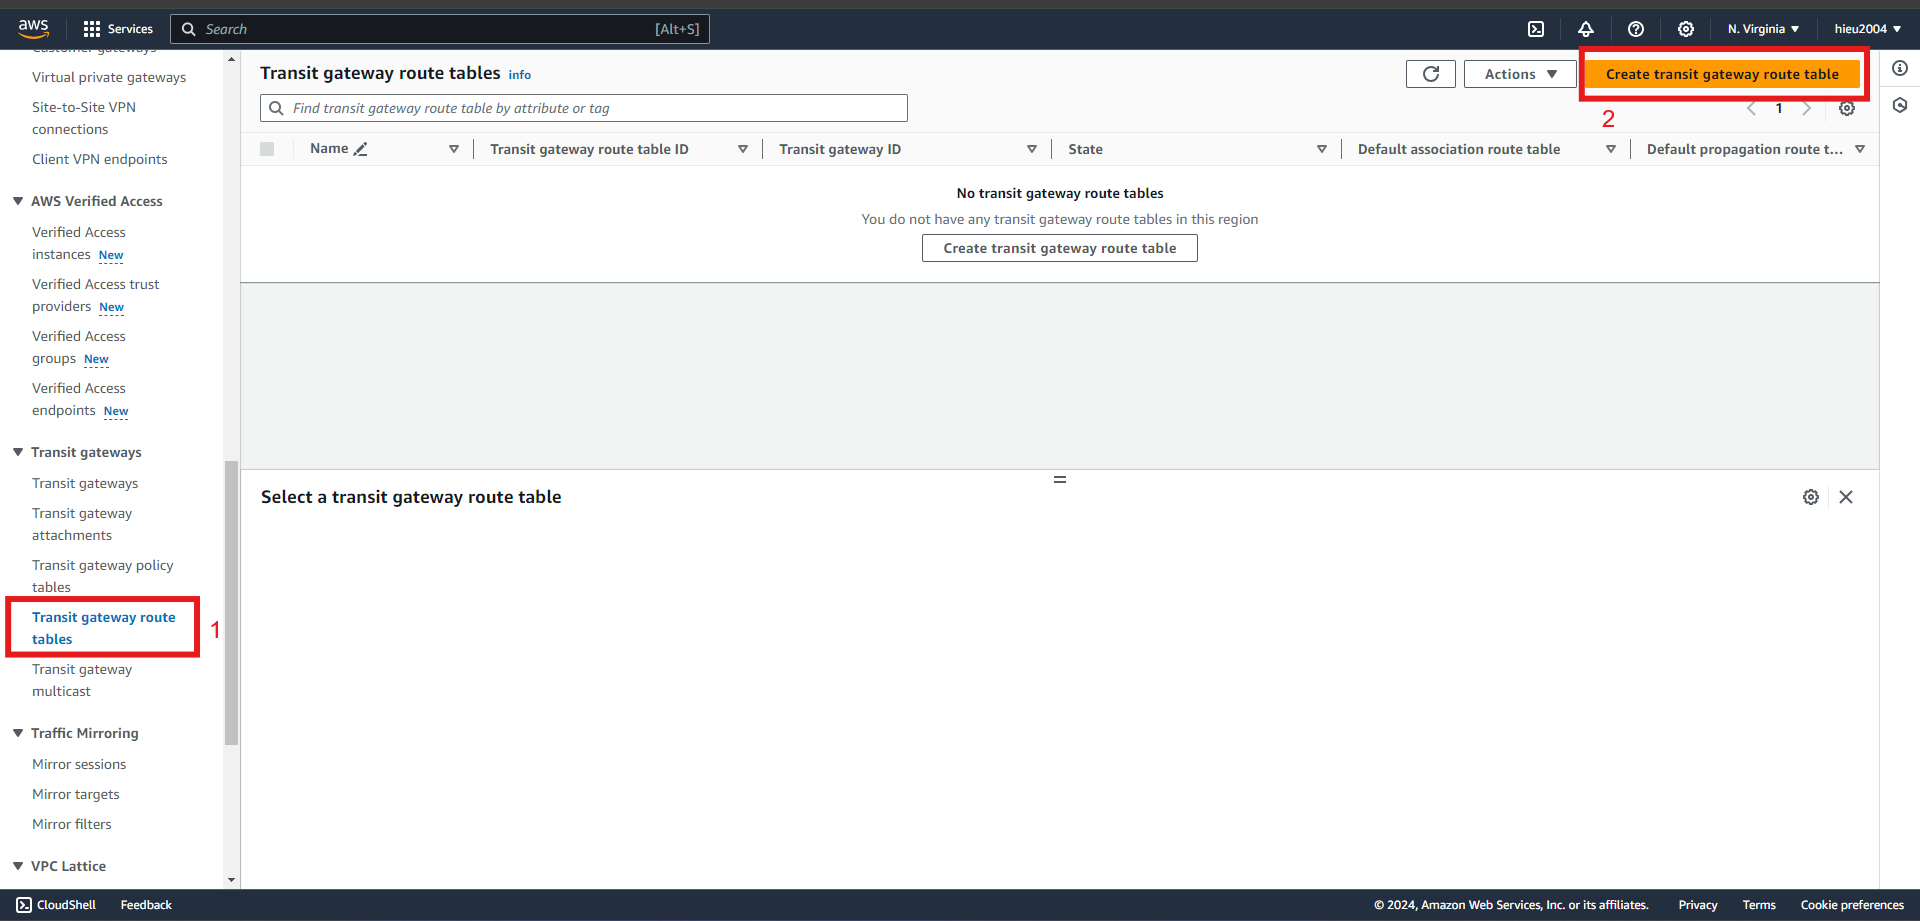Viewport: 1920px width, 921px height.
Task: Open the Services grid menu
Action: [118, 29]
